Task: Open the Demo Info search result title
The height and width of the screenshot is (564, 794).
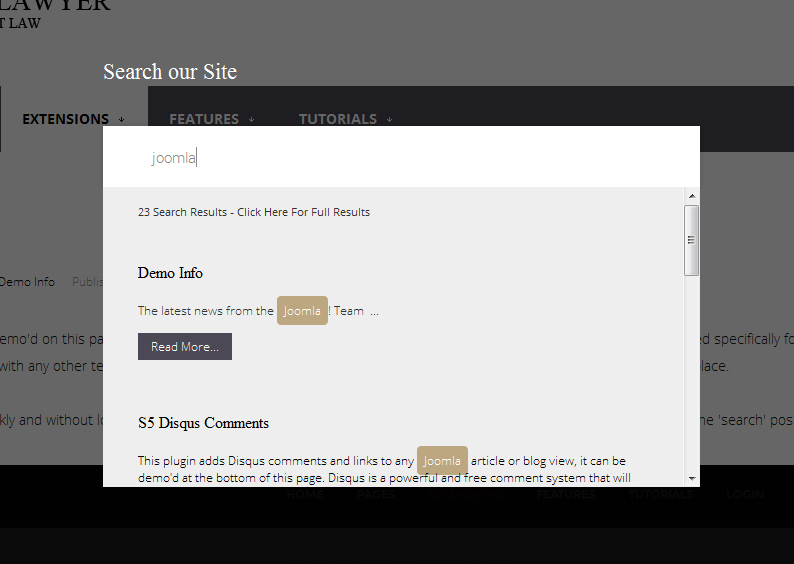Action: [170, 273]
